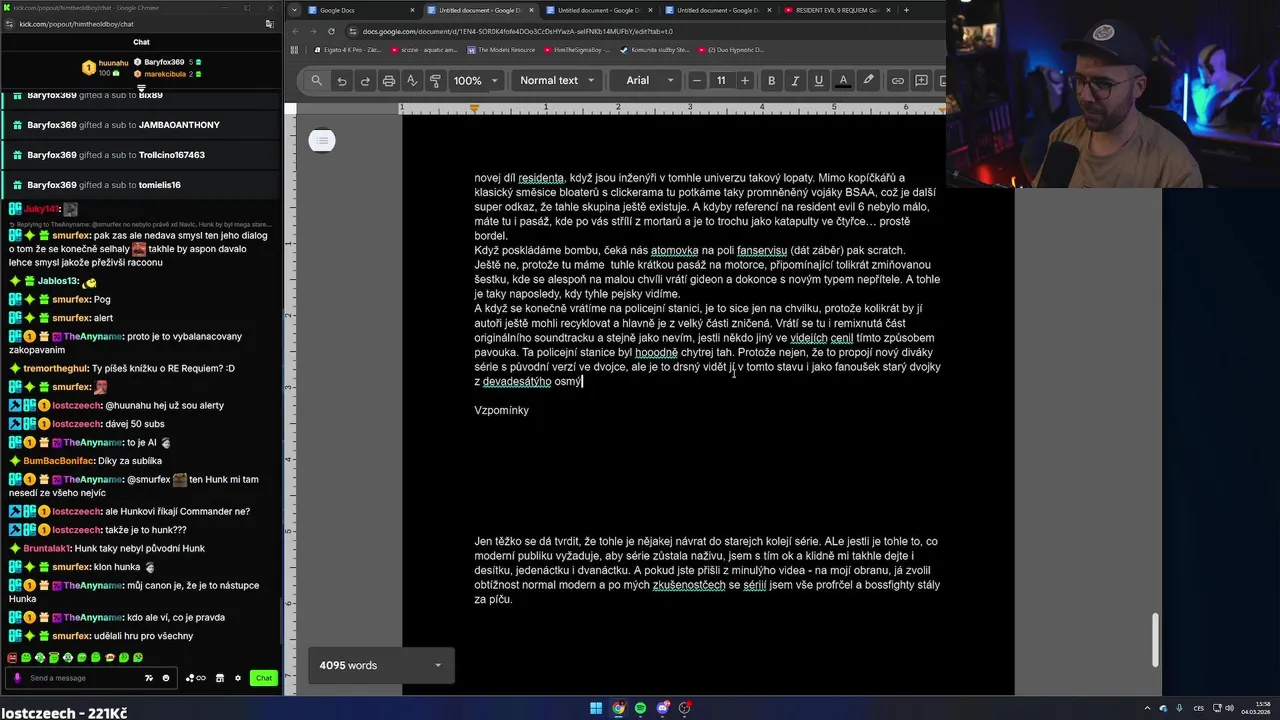The width and height of the screenshot is (1280, 720).
Task: Close the active Untitled document tab
Action: click(x=531, y=10)
